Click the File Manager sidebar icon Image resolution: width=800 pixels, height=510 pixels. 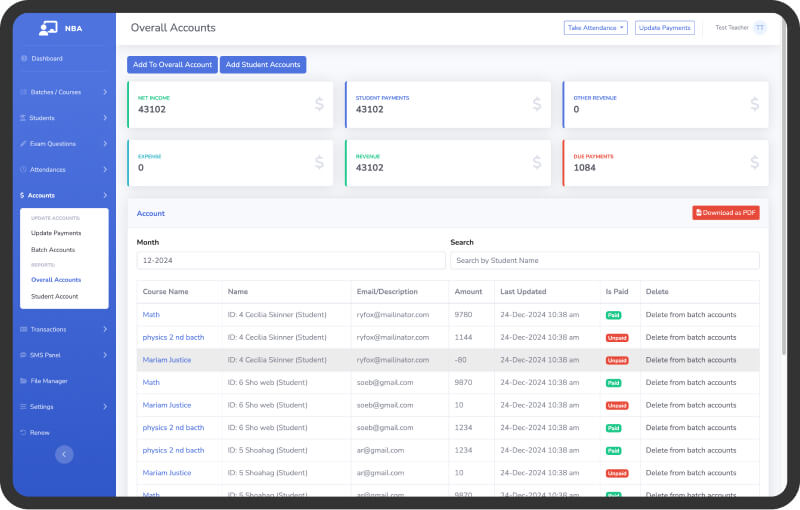(24, 381)
